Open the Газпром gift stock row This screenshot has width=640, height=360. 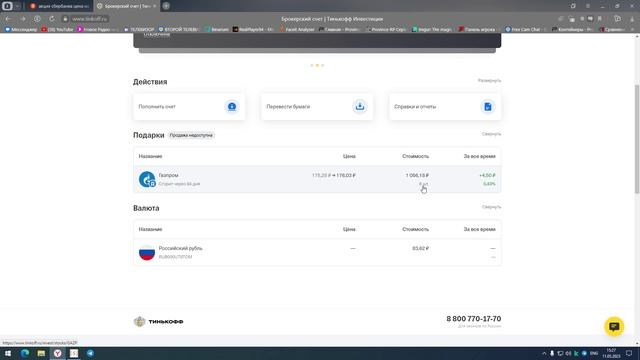point(317,179)
